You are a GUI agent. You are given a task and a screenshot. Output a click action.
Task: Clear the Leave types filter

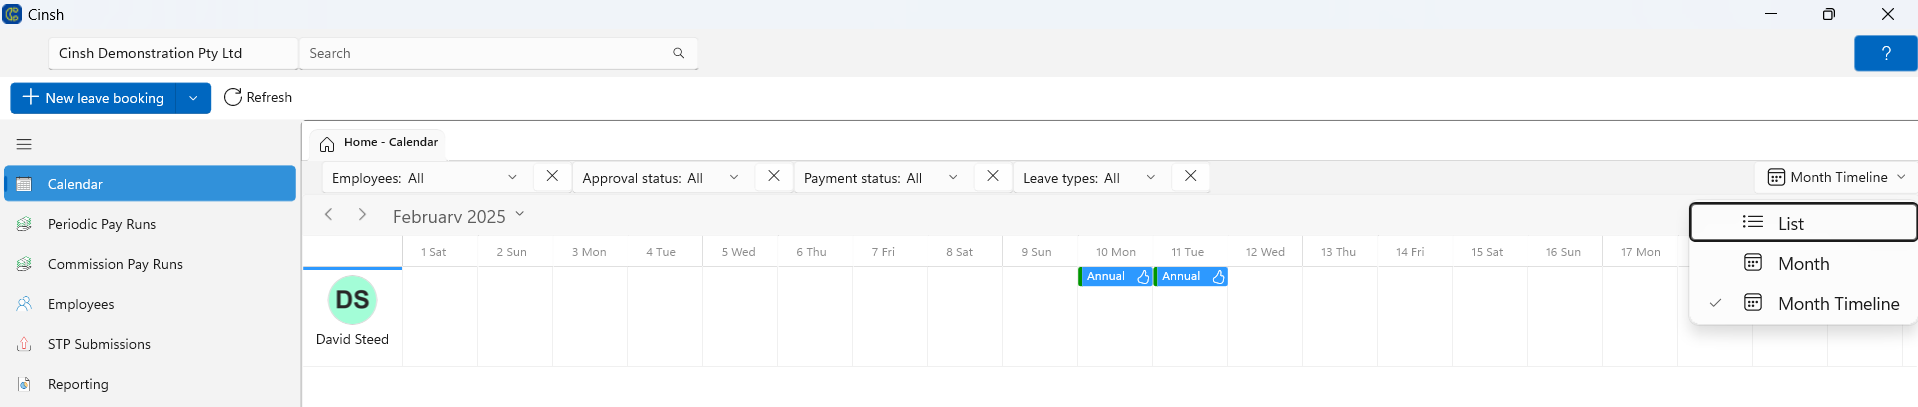[1190, 177]
